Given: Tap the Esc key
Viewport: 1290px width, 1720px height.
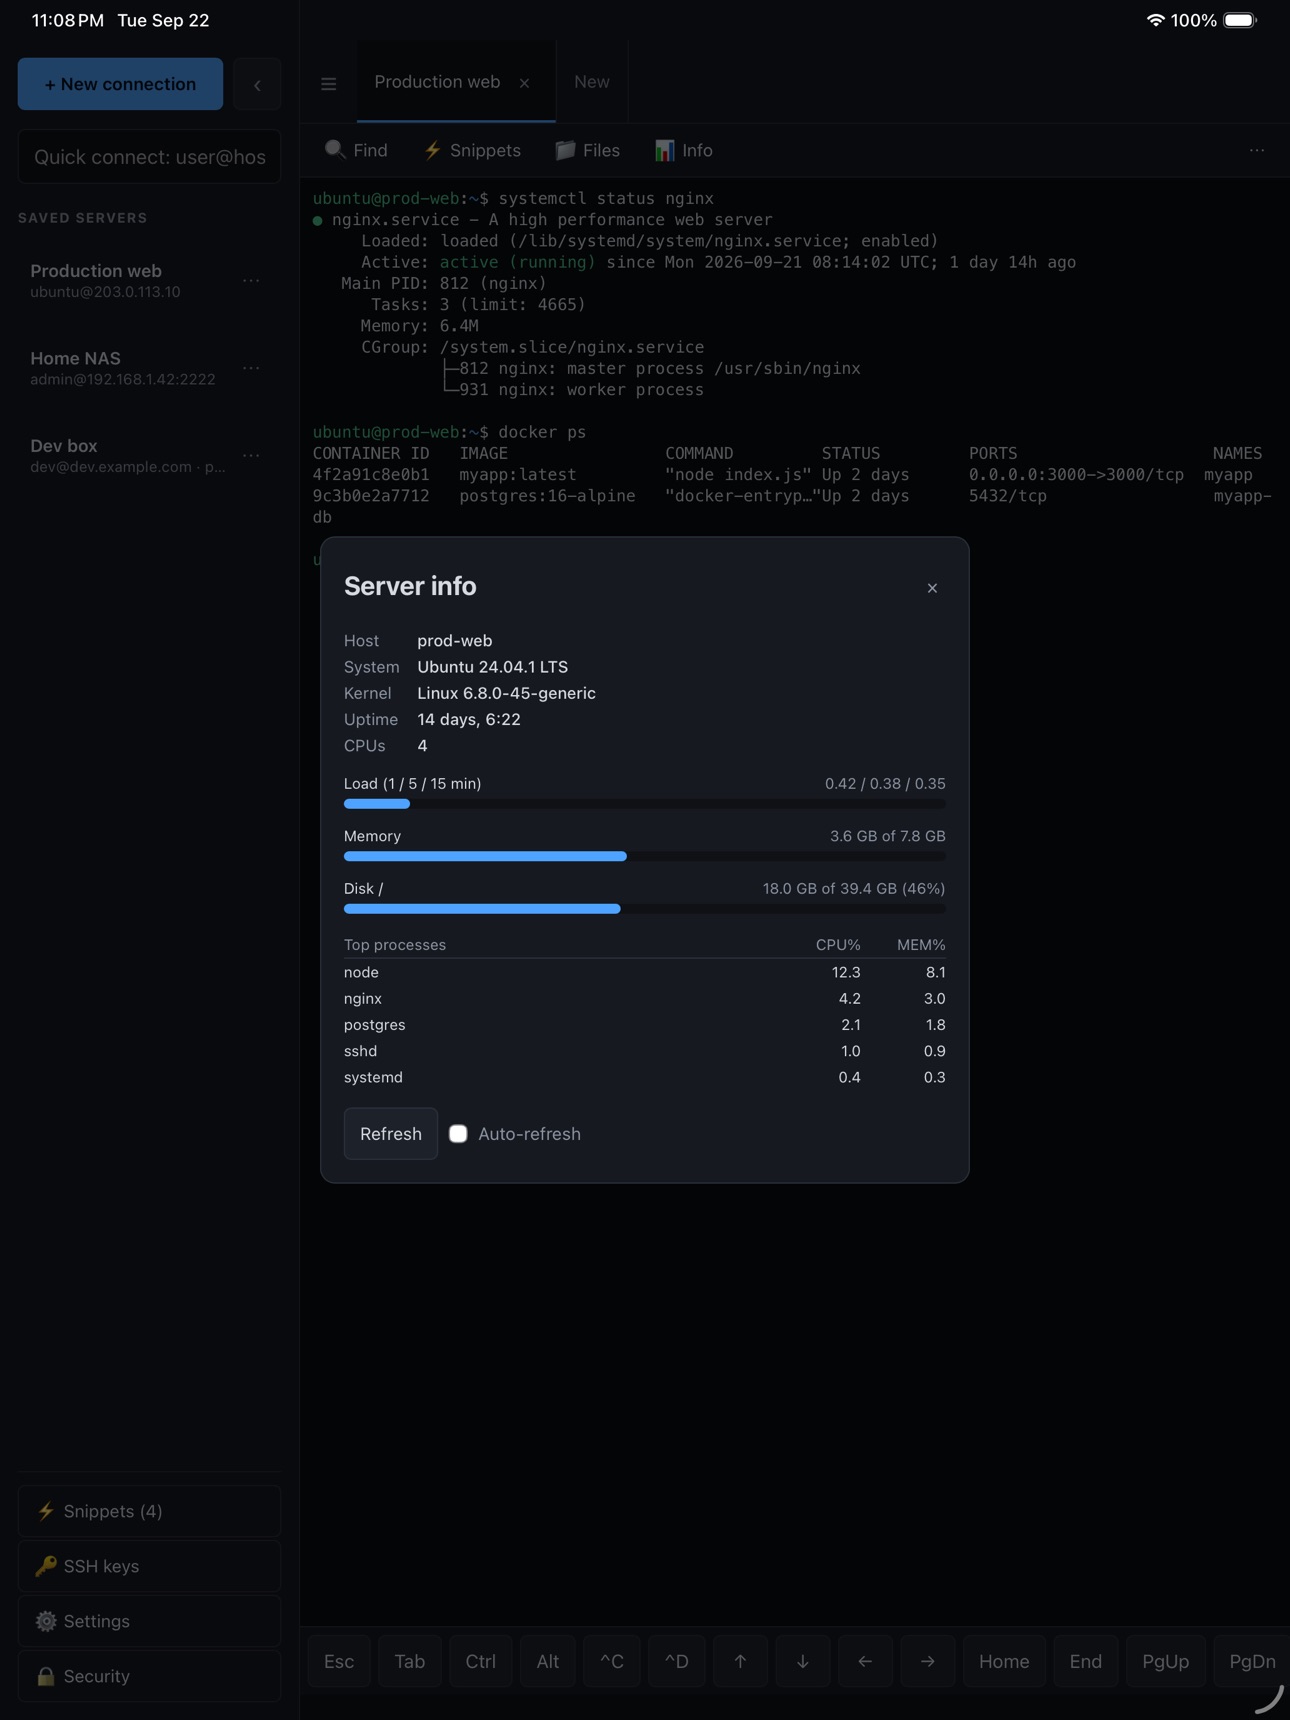Looking at the screenshot, I should 339,1661.
